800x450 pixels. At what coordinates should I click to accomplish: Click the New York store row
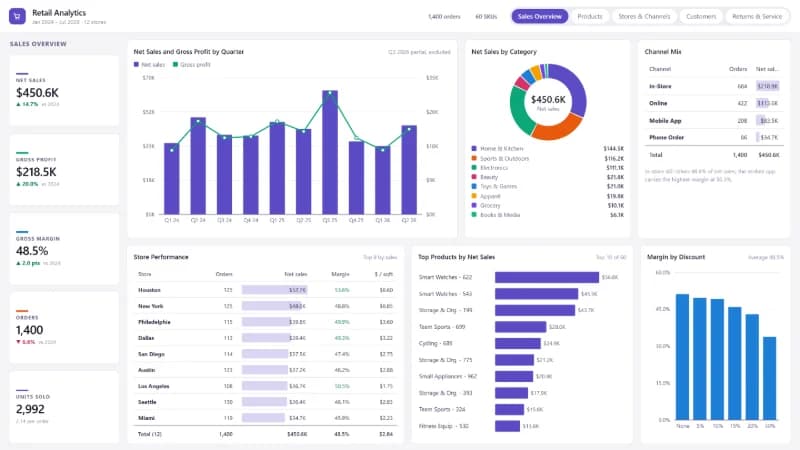tap(265, 306)
